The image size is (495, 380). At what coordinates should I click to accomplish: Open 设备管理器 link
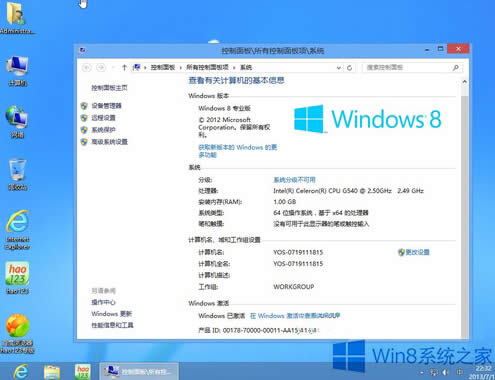pos(106,106)
